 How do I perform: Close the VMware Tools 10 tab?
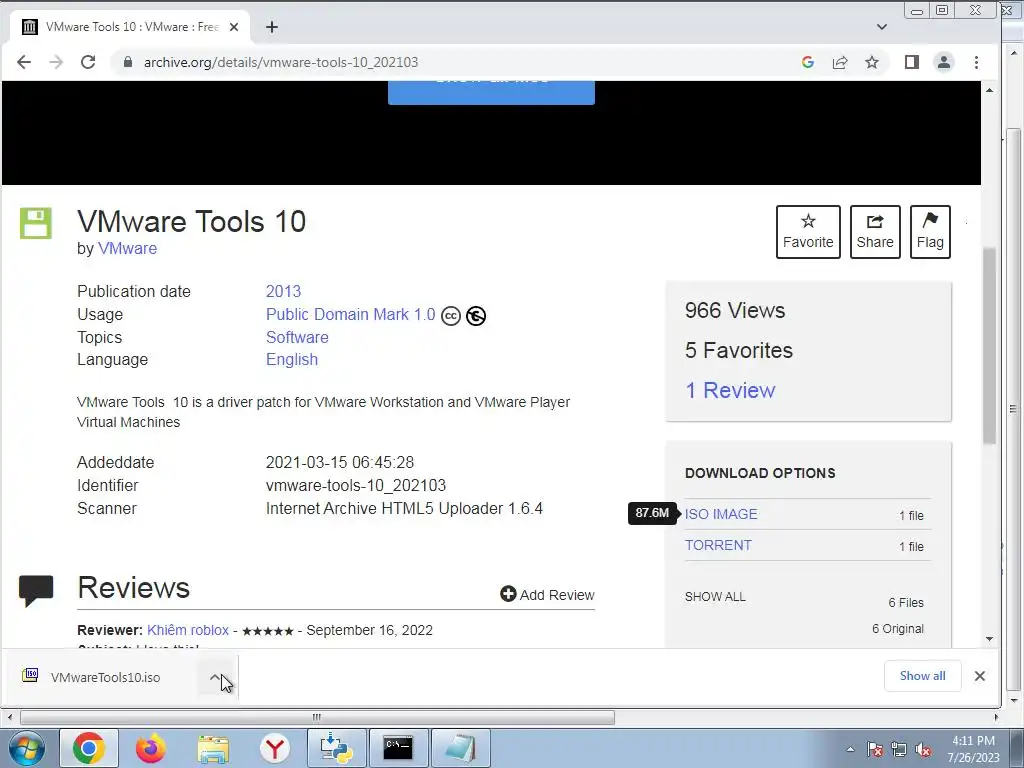click(234, 27)
